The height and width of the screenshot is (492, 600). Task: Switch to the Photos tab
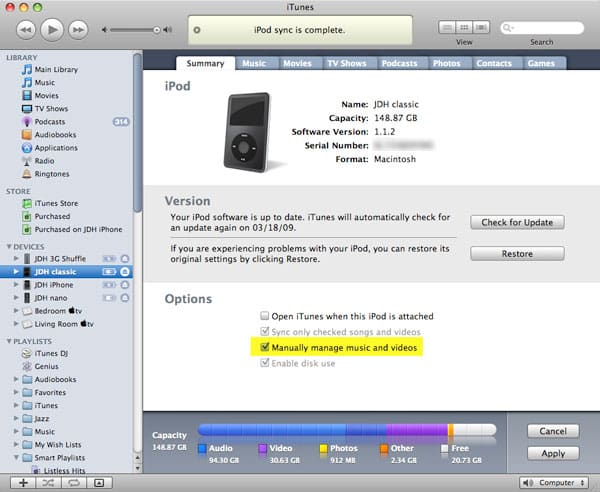pyautogui.click(x=446, y=63)
